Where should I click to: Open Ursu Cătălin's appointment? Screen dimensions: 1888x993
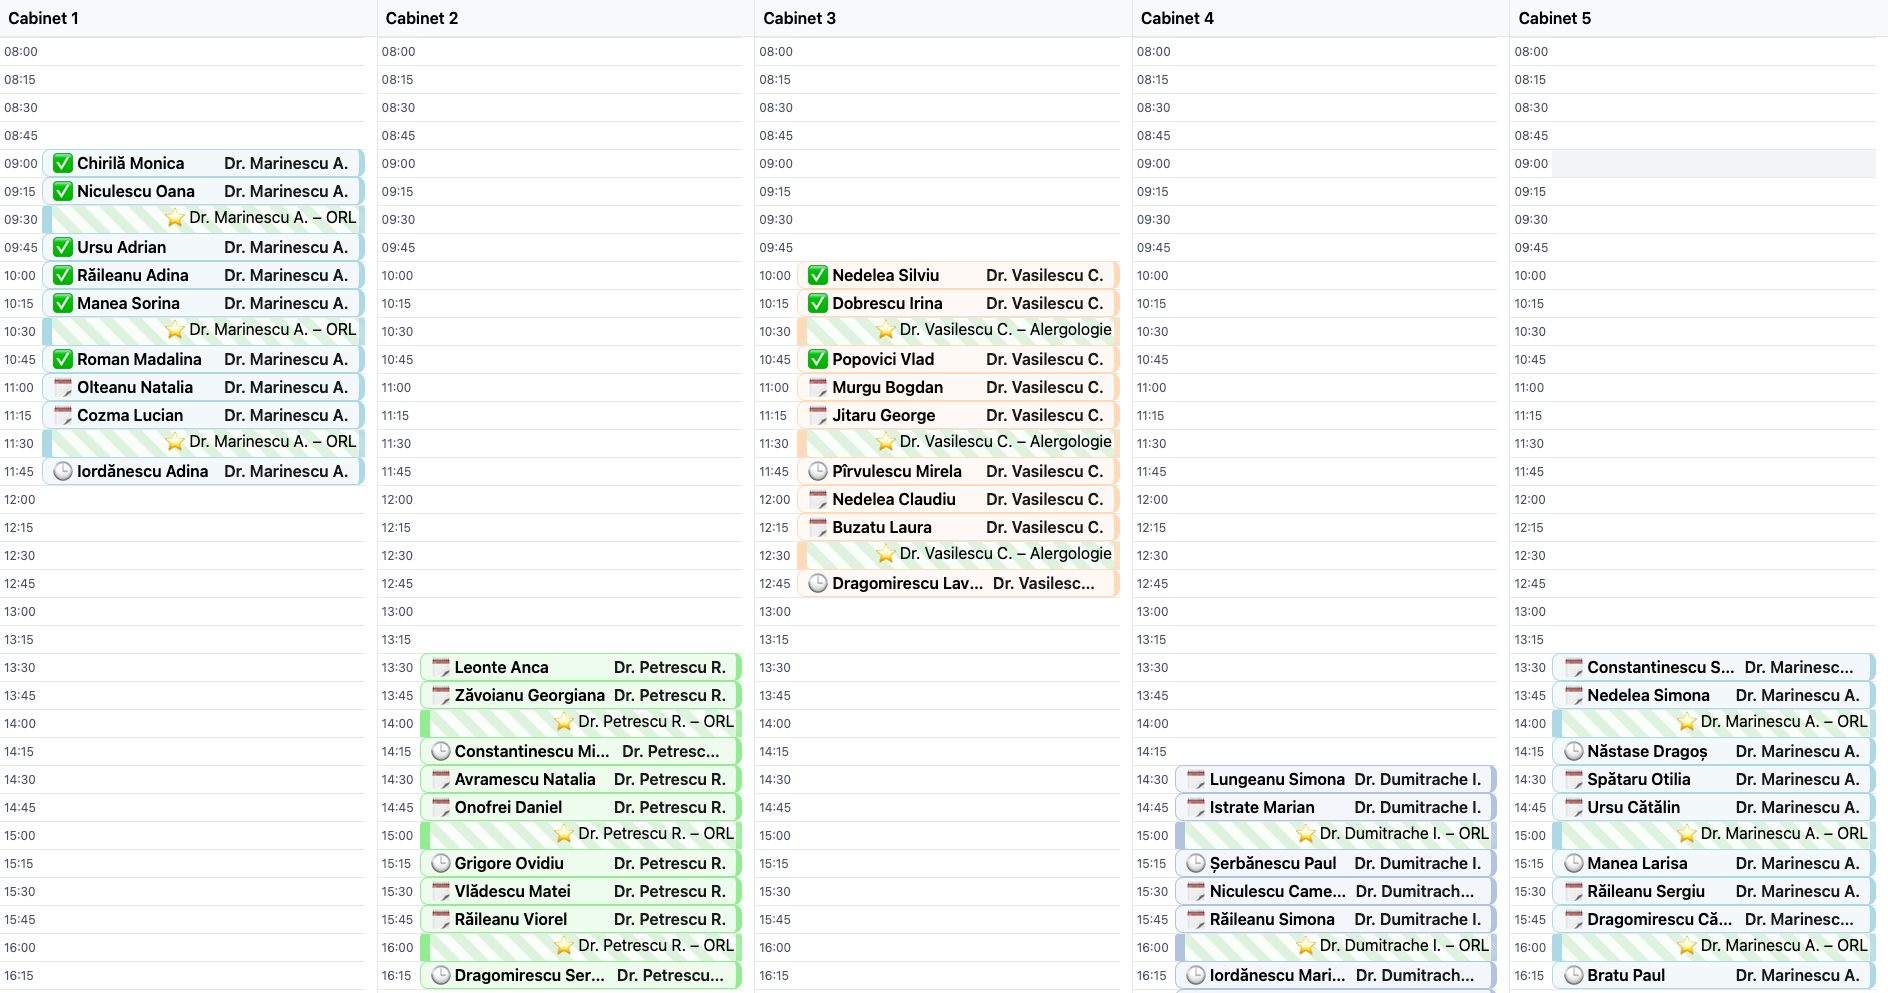pos(1714,807)
